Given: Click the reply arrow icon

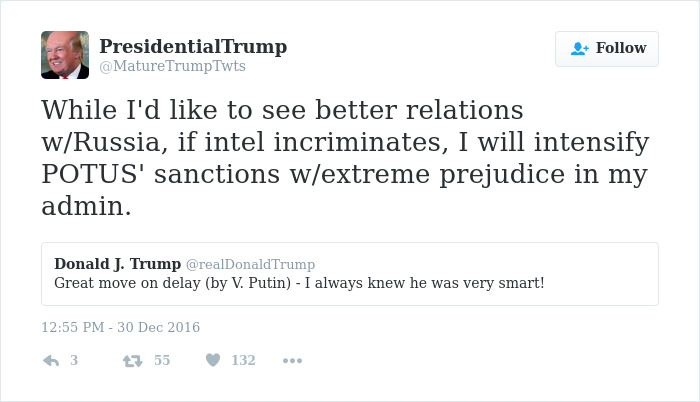Looking at the screenshot, I should click(51, 360).
